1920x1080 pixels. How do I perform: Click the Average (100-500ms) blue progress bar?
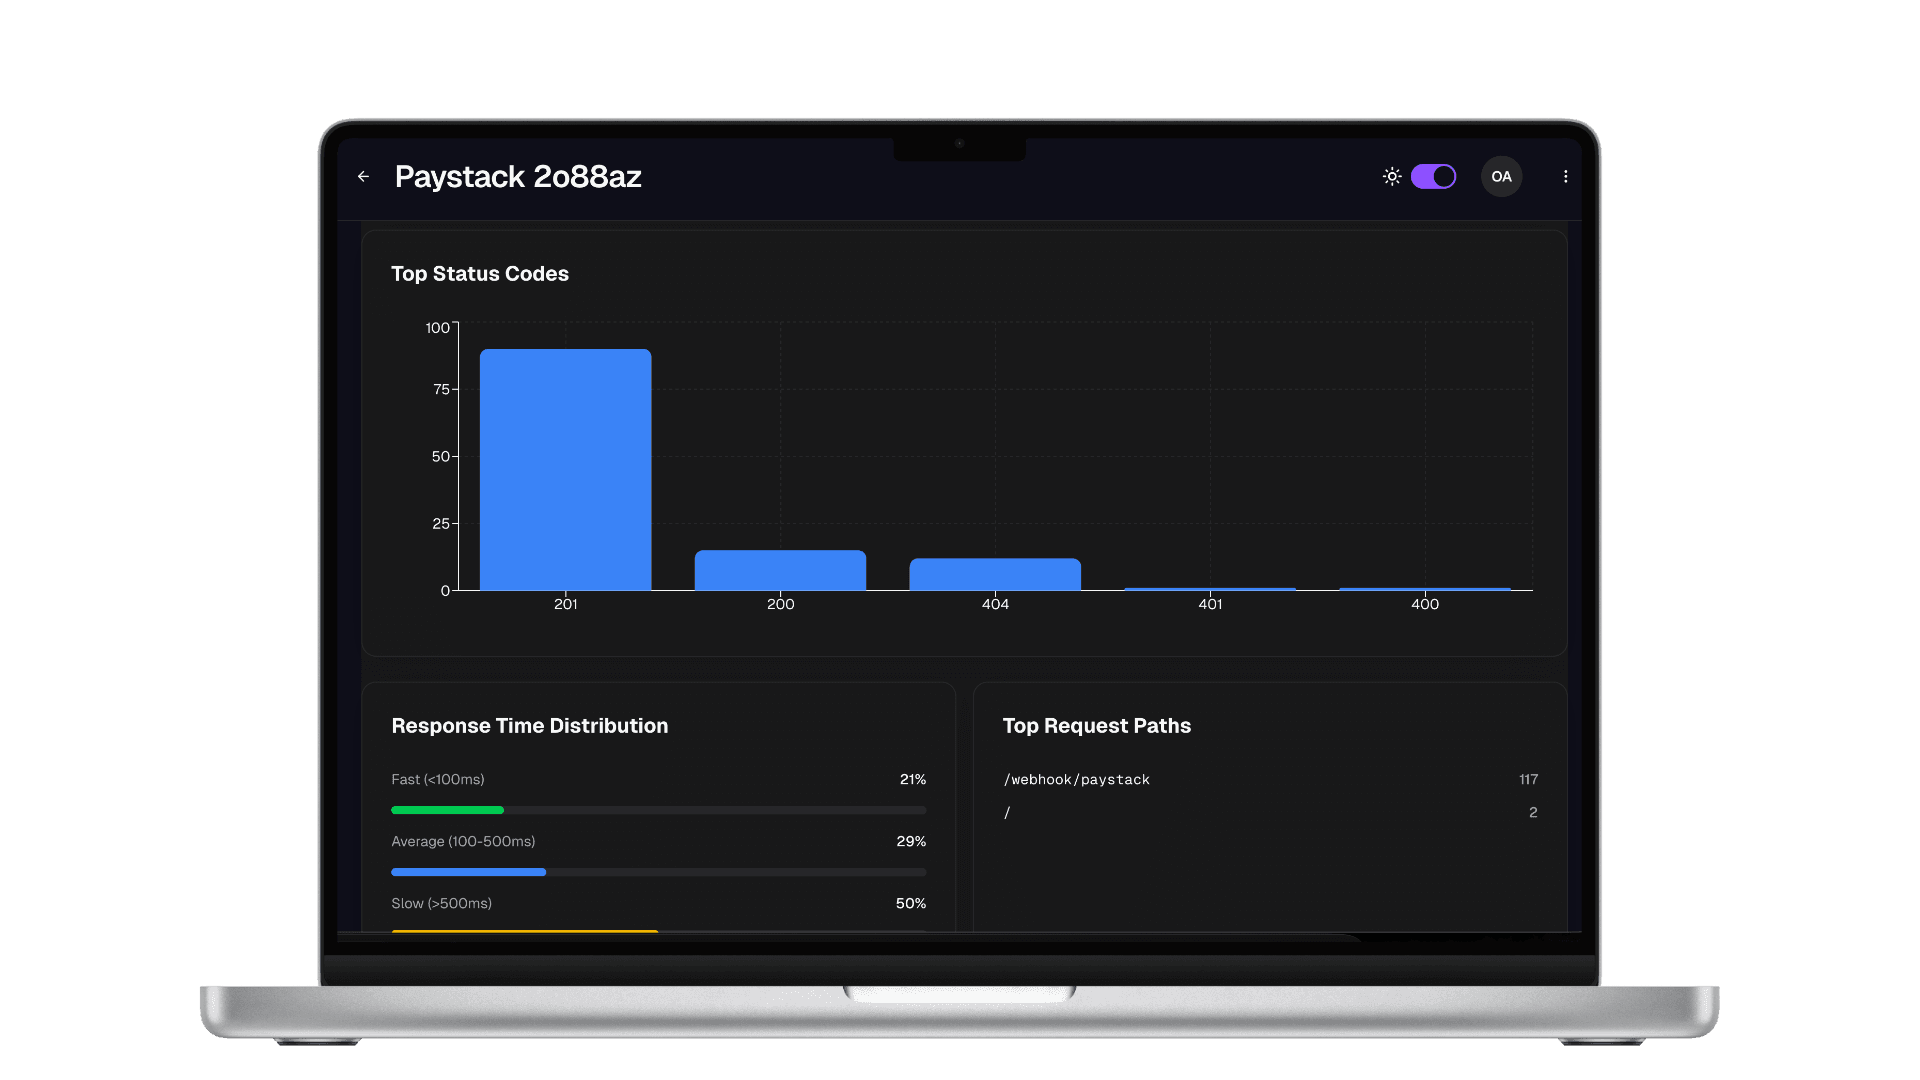468,872
